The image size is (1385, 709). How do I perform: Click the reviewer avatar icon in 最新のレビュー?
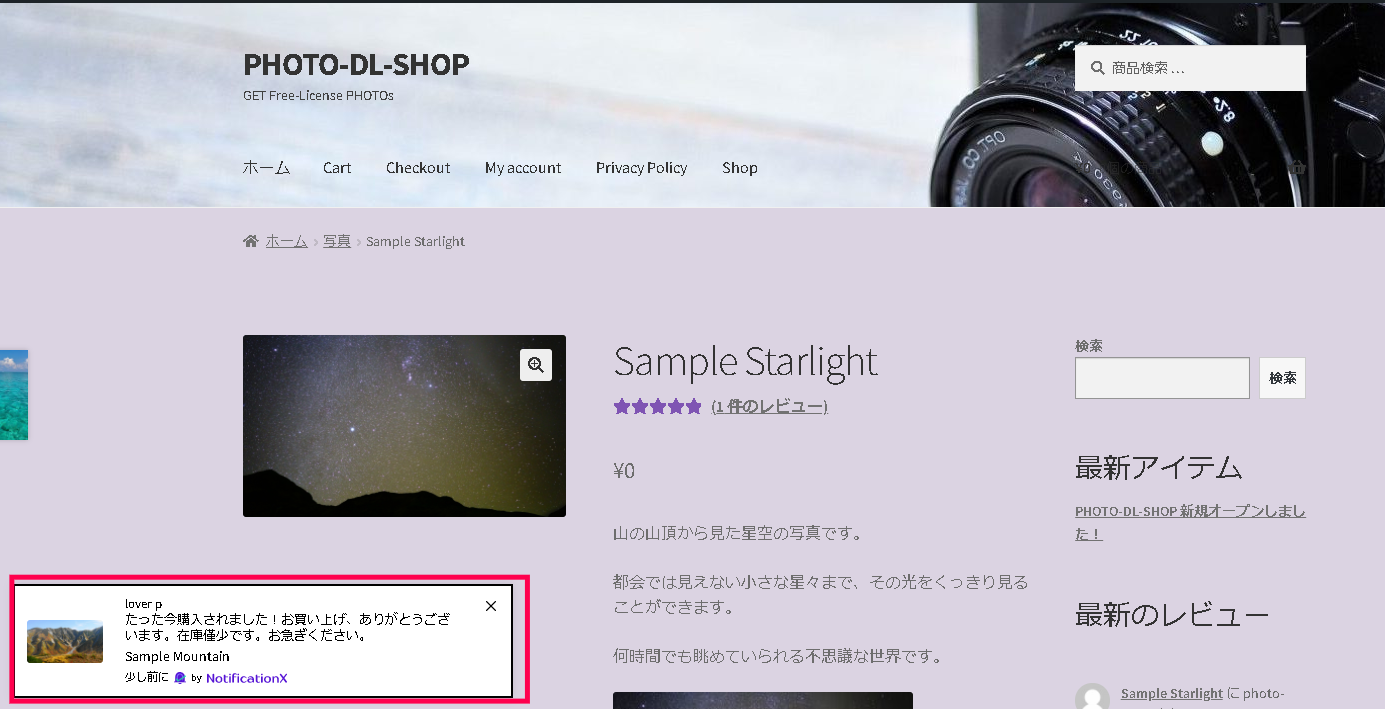pyautogui.click(x=1092, y=698)
